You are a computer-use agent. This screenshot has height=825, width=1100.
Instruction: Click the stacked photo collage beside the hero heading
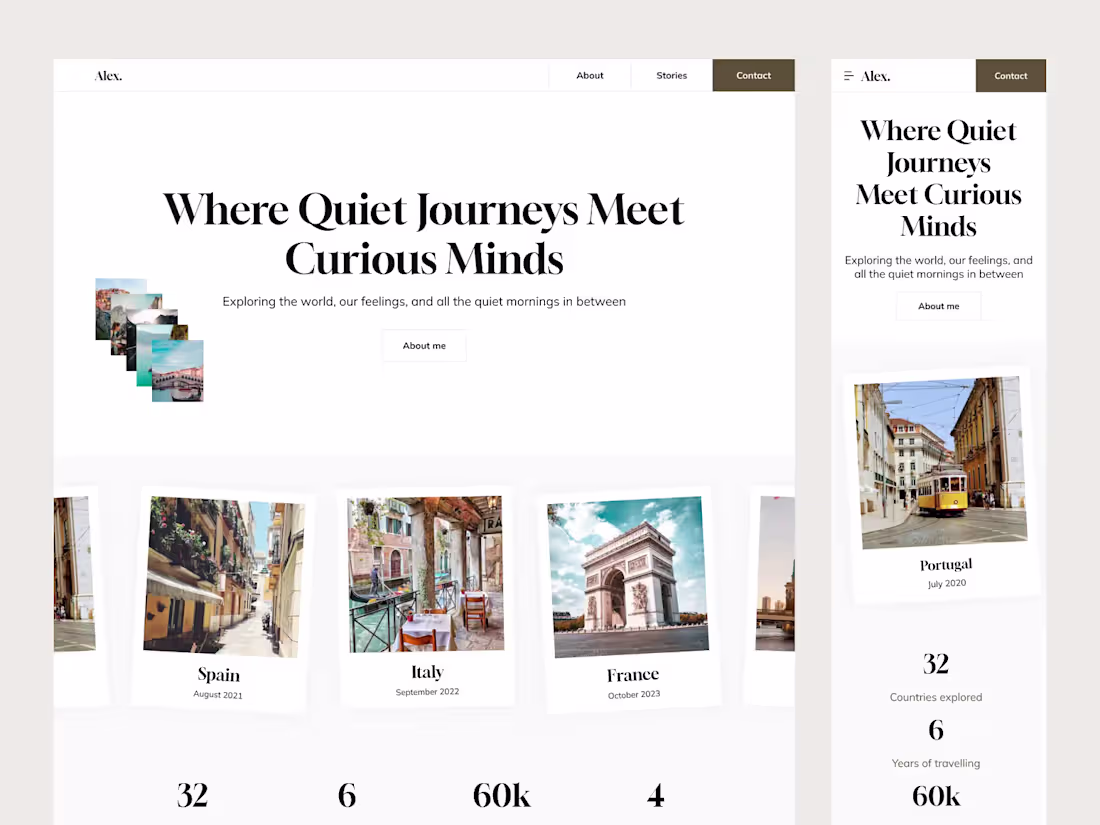(x=148, y=338)
